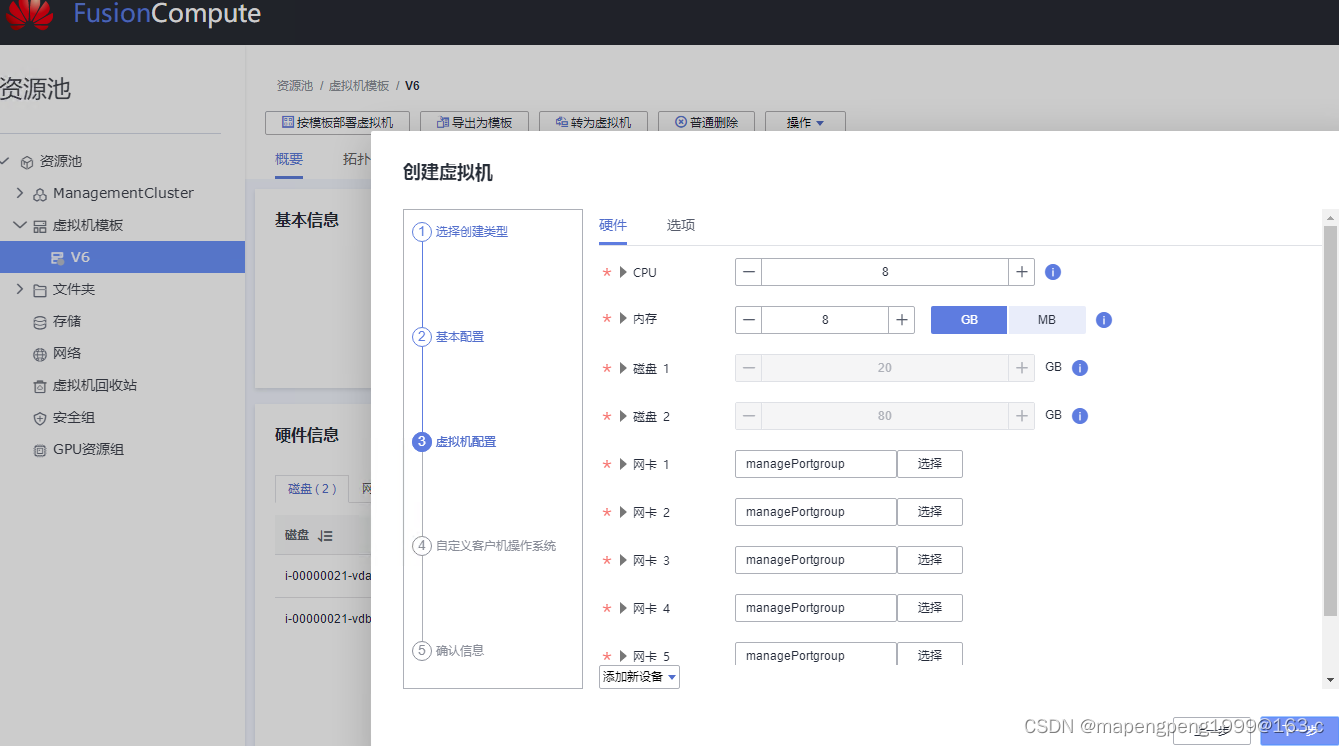The width and height of the screenshot is (1339, 746).
Task: Decrease memory with minus button
Action: 749,320
